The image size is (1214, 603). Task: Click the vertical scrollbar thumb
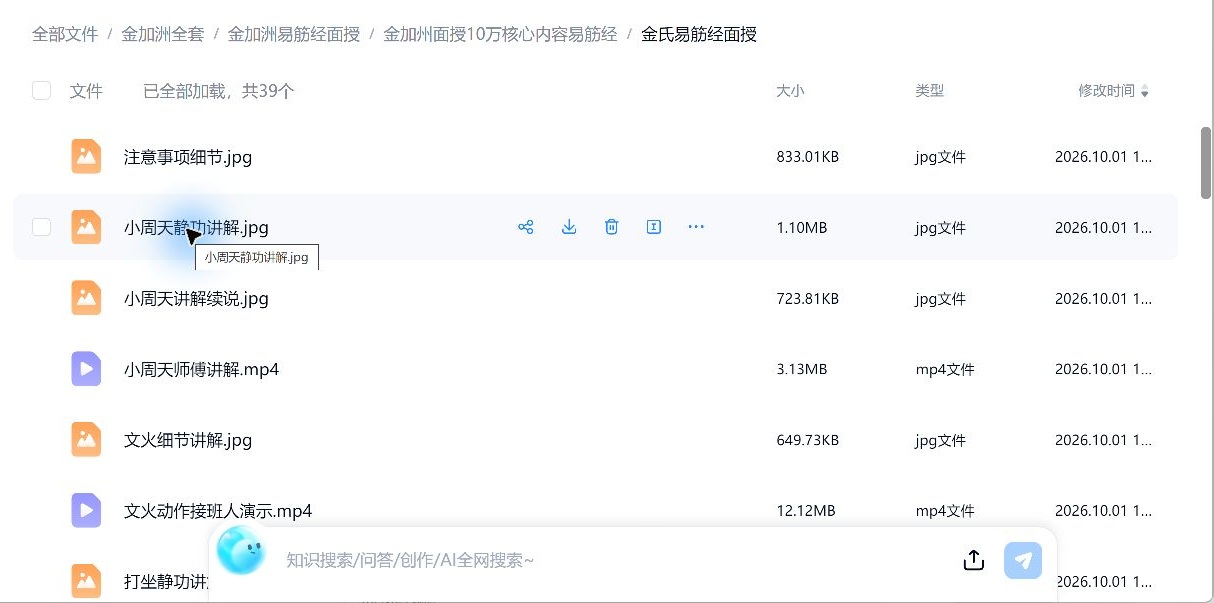pyautogui.click(x=1206, y=164)
